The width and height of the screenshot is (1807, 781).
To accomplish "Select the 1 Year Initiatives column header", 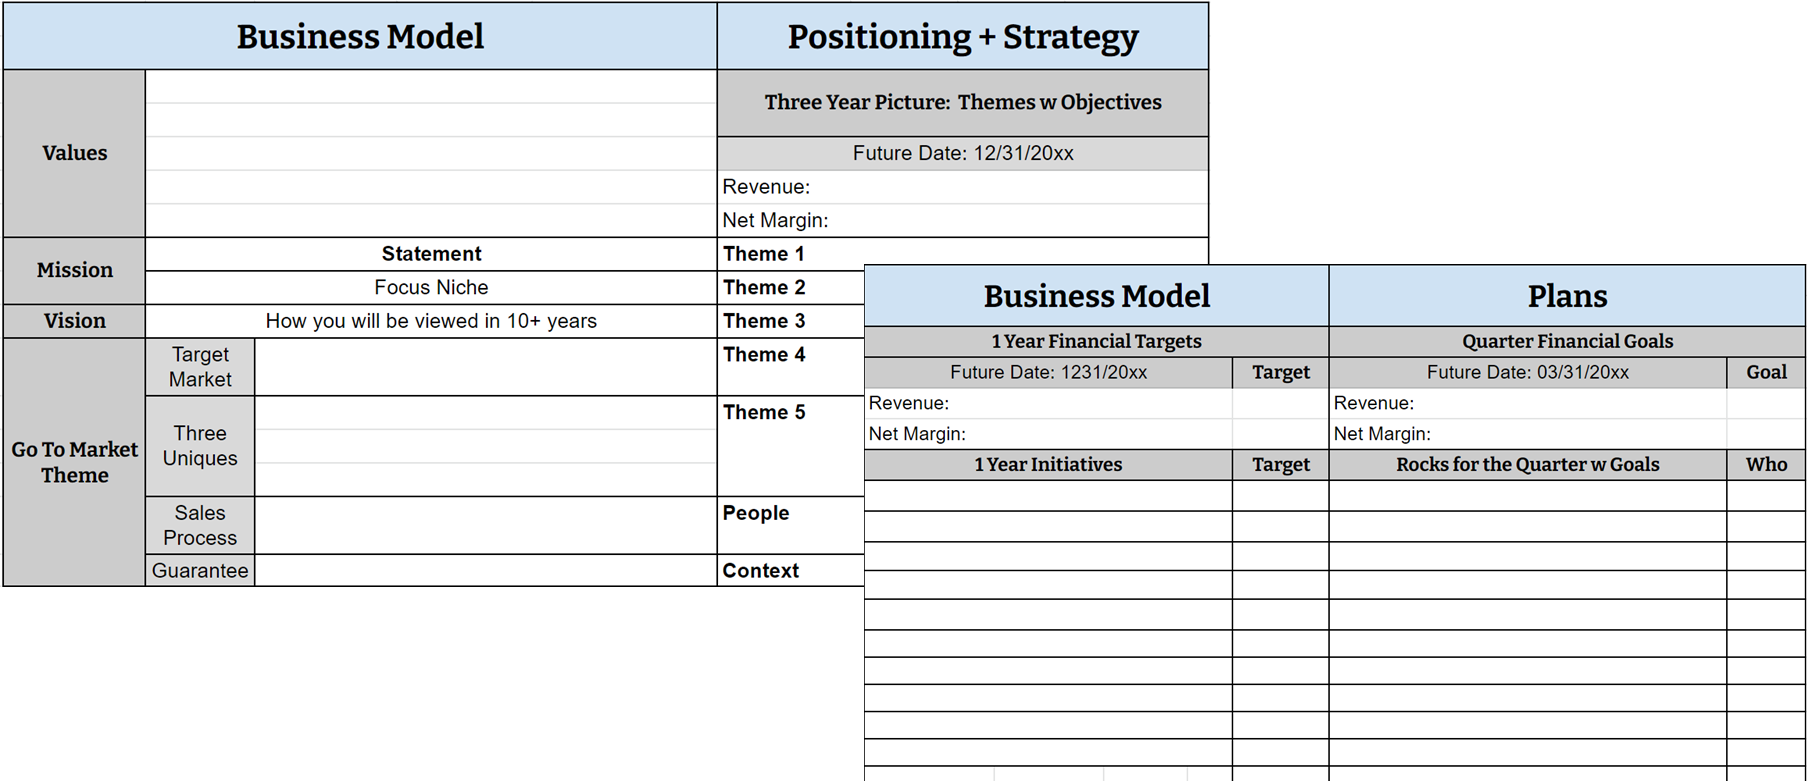I will click(1048, 464).
